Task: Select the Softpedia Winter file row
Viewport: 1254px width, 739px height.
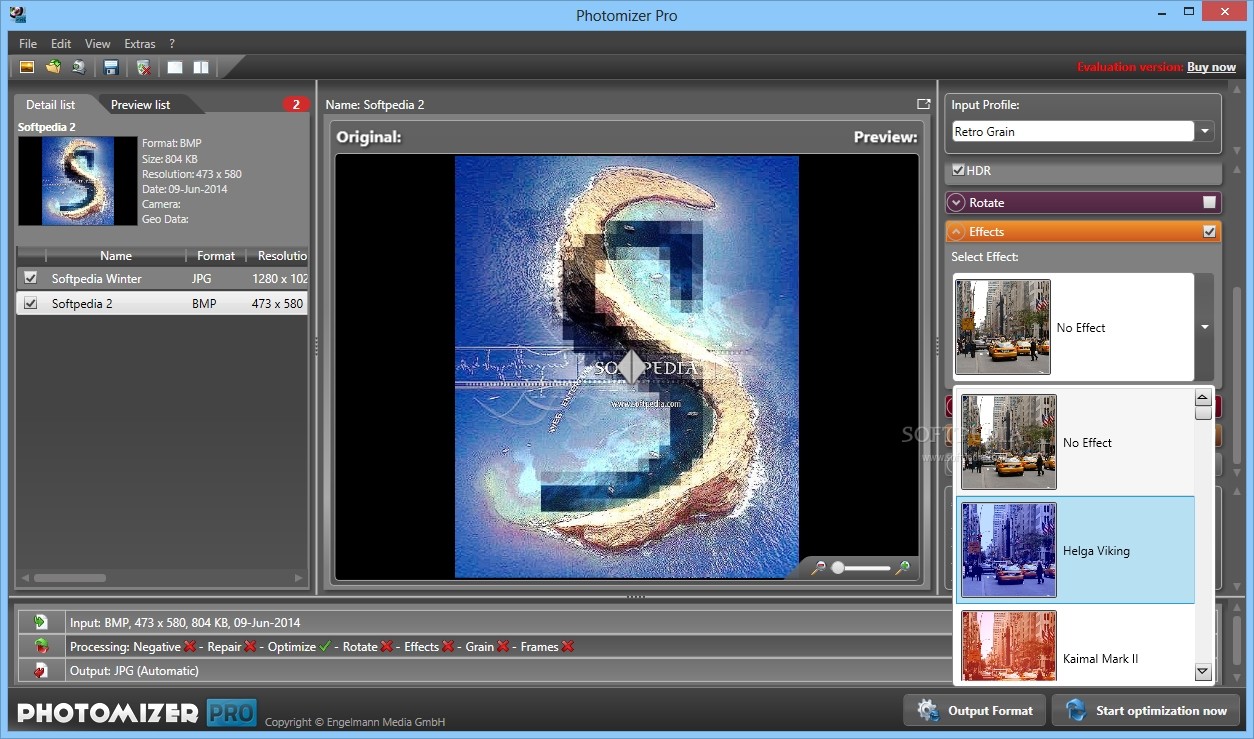Action: [x=162, y=278]
